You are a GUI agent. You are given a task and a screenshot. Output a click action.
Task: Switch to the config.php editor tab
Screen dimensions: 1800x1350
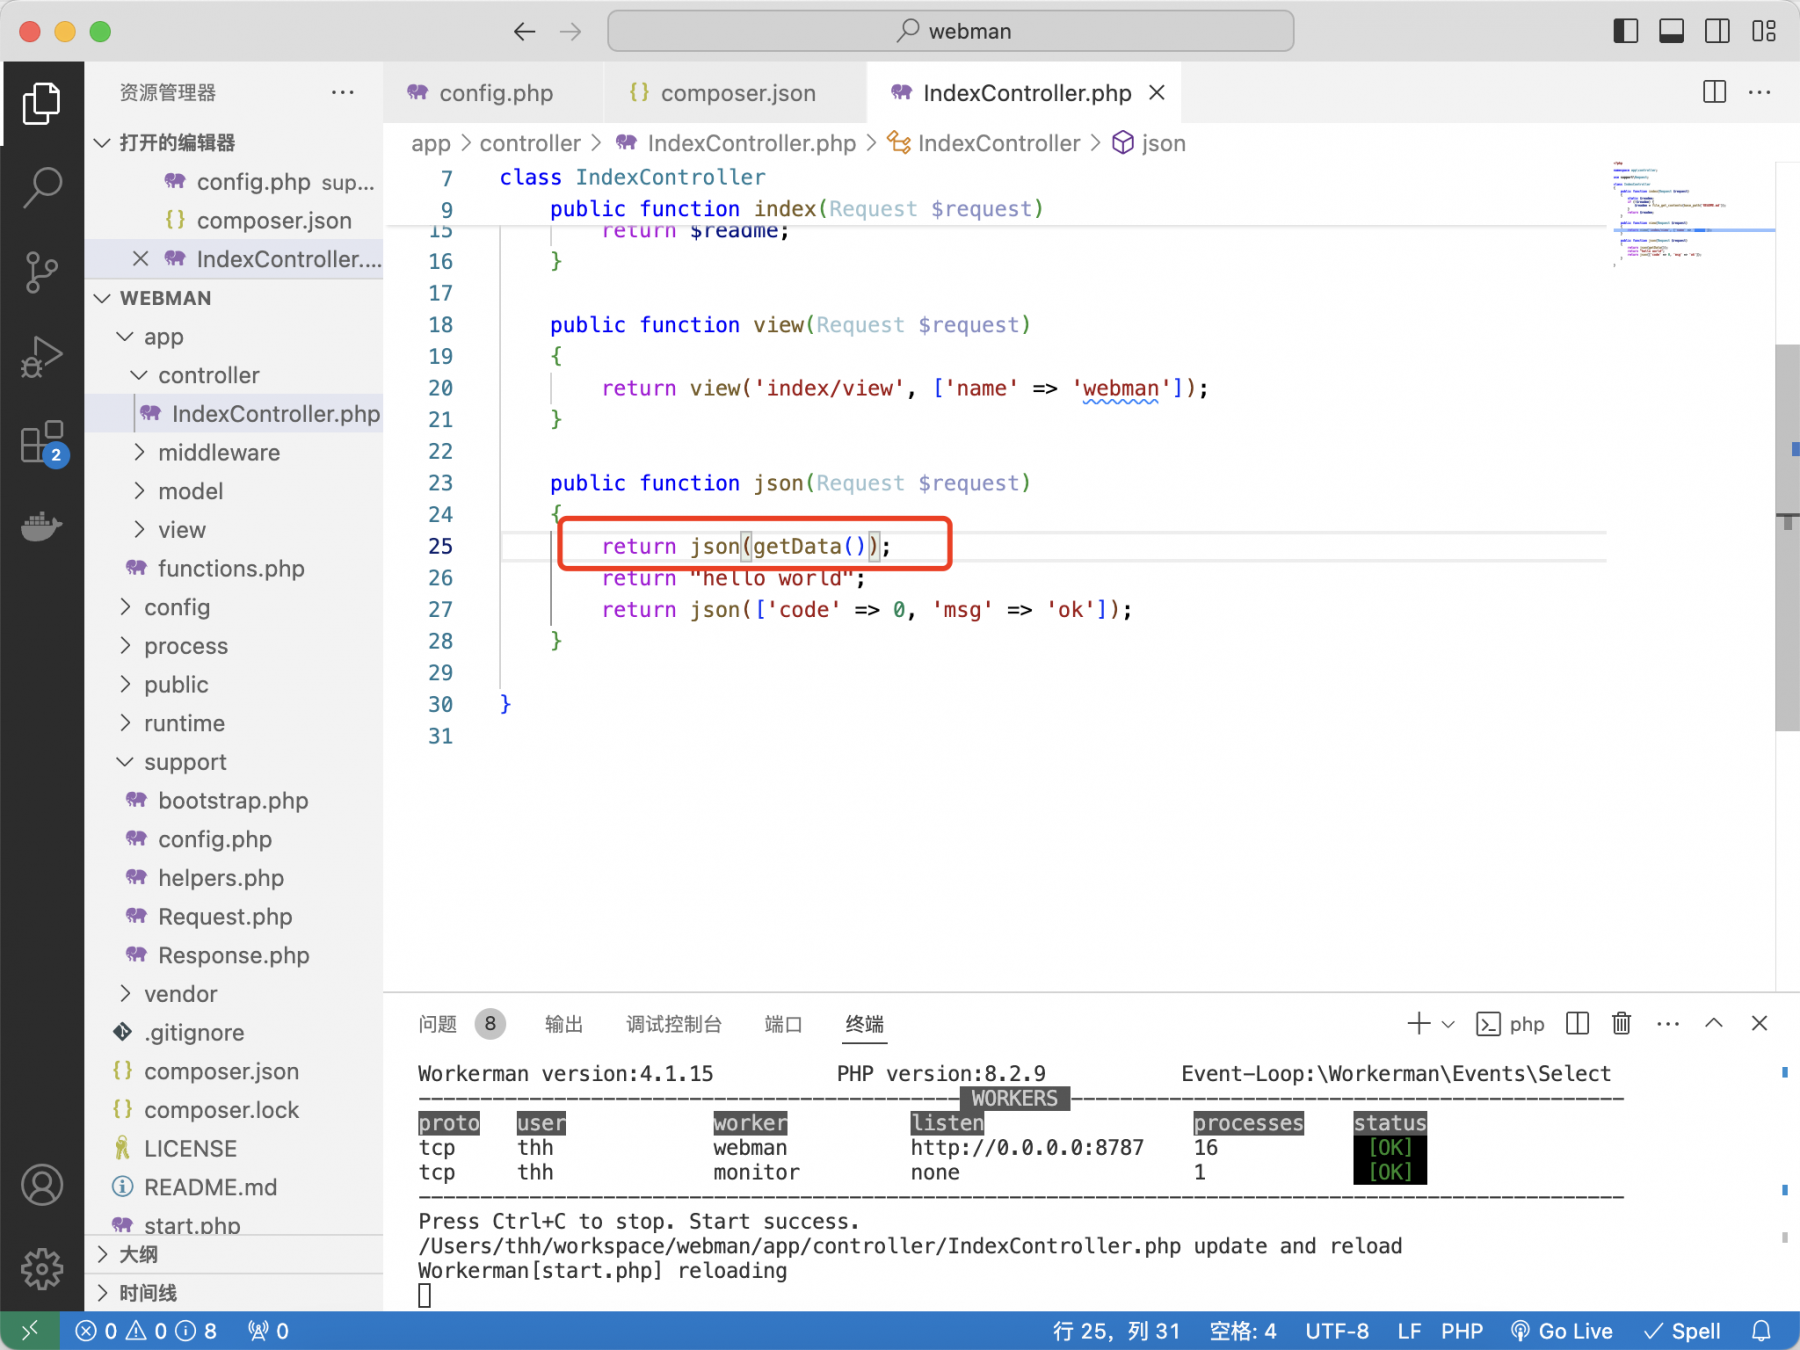coord(494,93)
